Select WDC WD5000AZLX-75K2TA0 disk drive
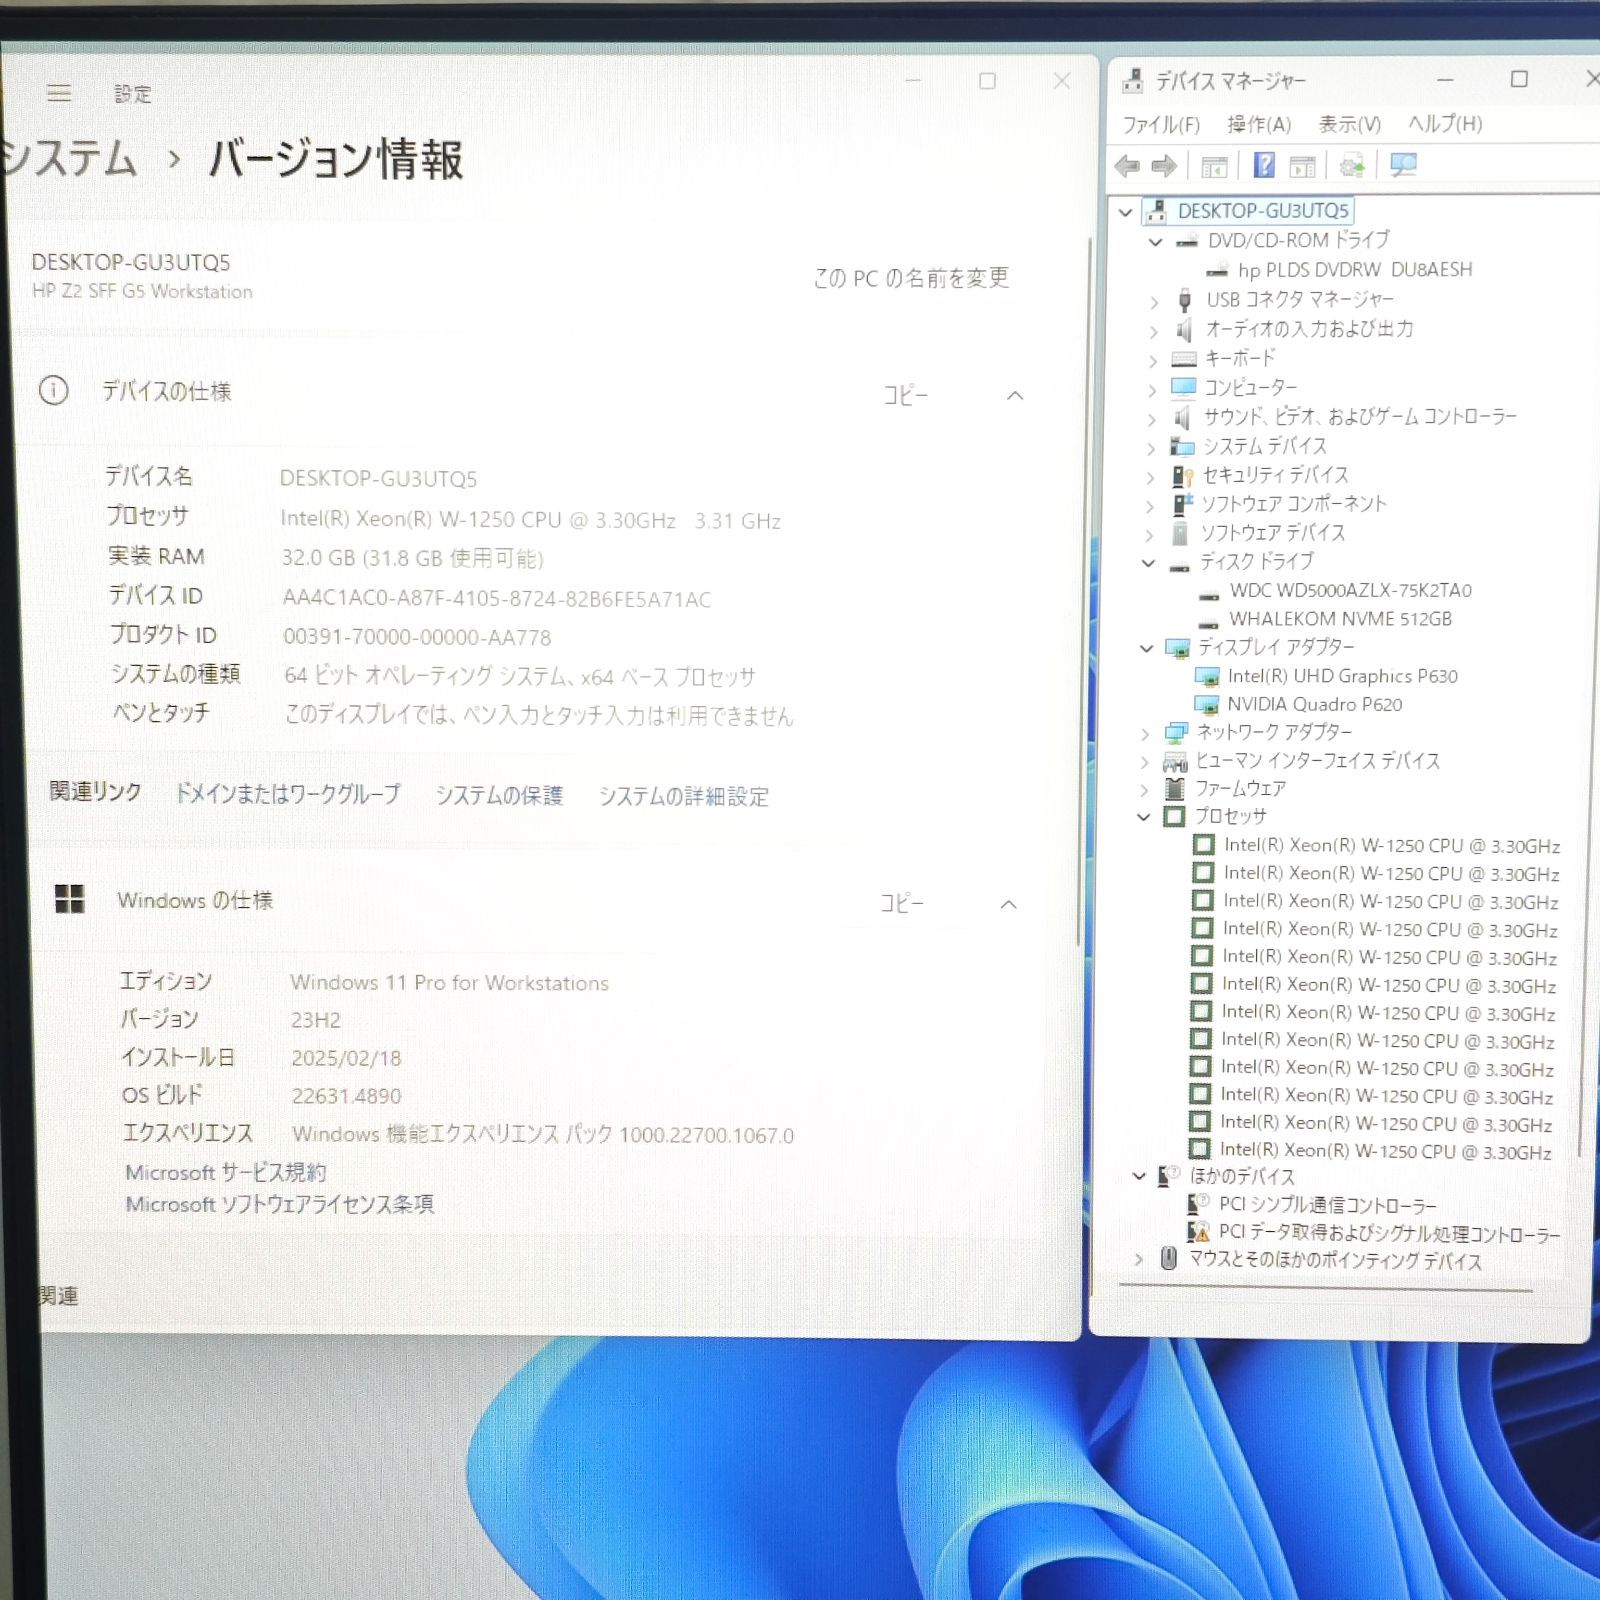 [1350, 590]
